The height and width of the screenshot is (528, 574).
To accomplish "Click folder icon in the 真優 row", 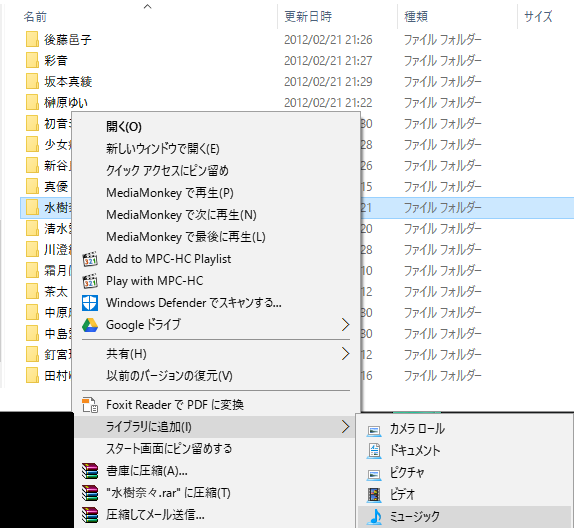I will click(32, 186).
